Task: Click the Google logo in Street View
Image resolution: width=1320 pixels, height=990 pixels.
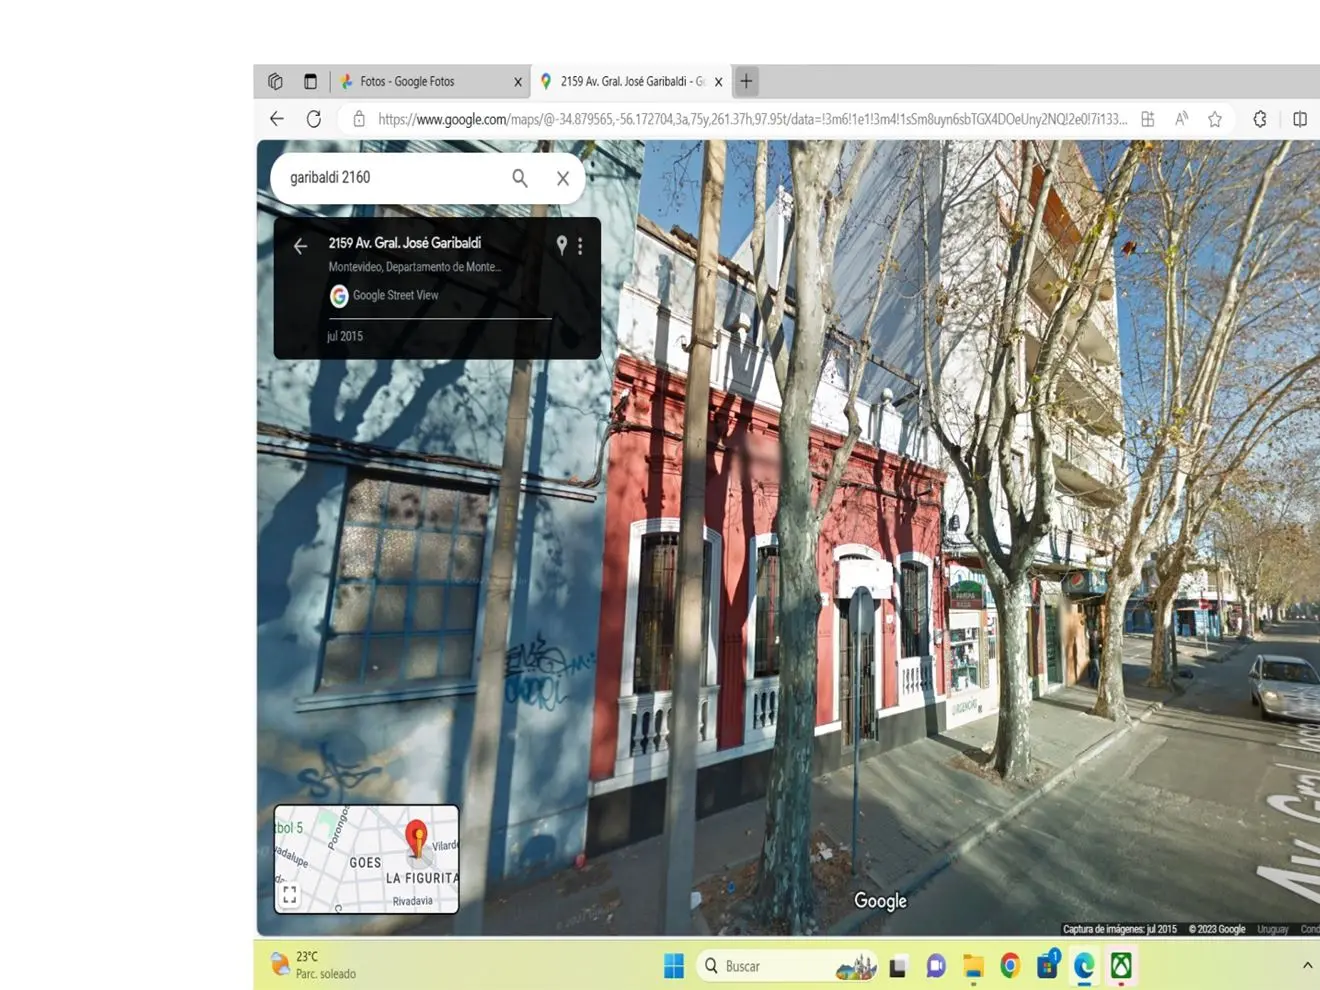Action: click(880, 901)
